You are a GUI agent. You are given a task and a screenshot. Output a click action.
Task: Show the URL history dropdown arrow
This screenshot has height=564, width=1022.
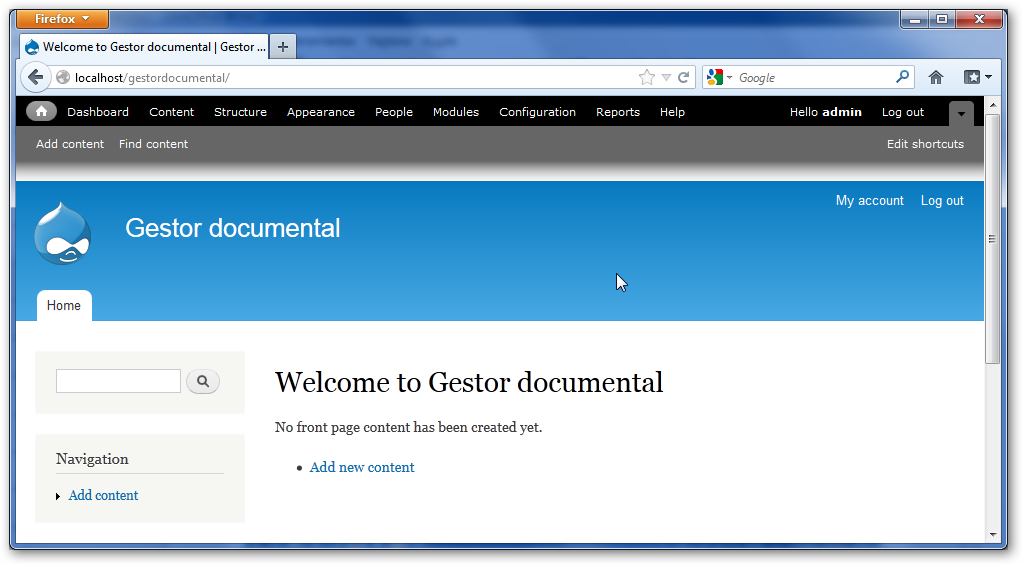(666, 77)
